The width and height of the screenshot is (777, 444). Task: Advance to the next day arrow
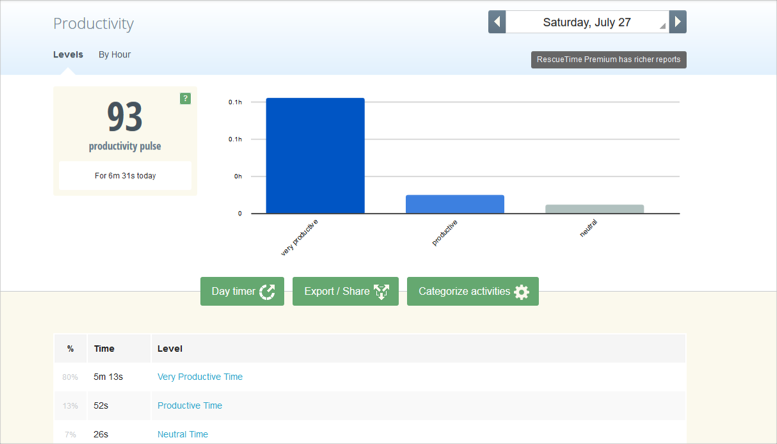(678, 22)
